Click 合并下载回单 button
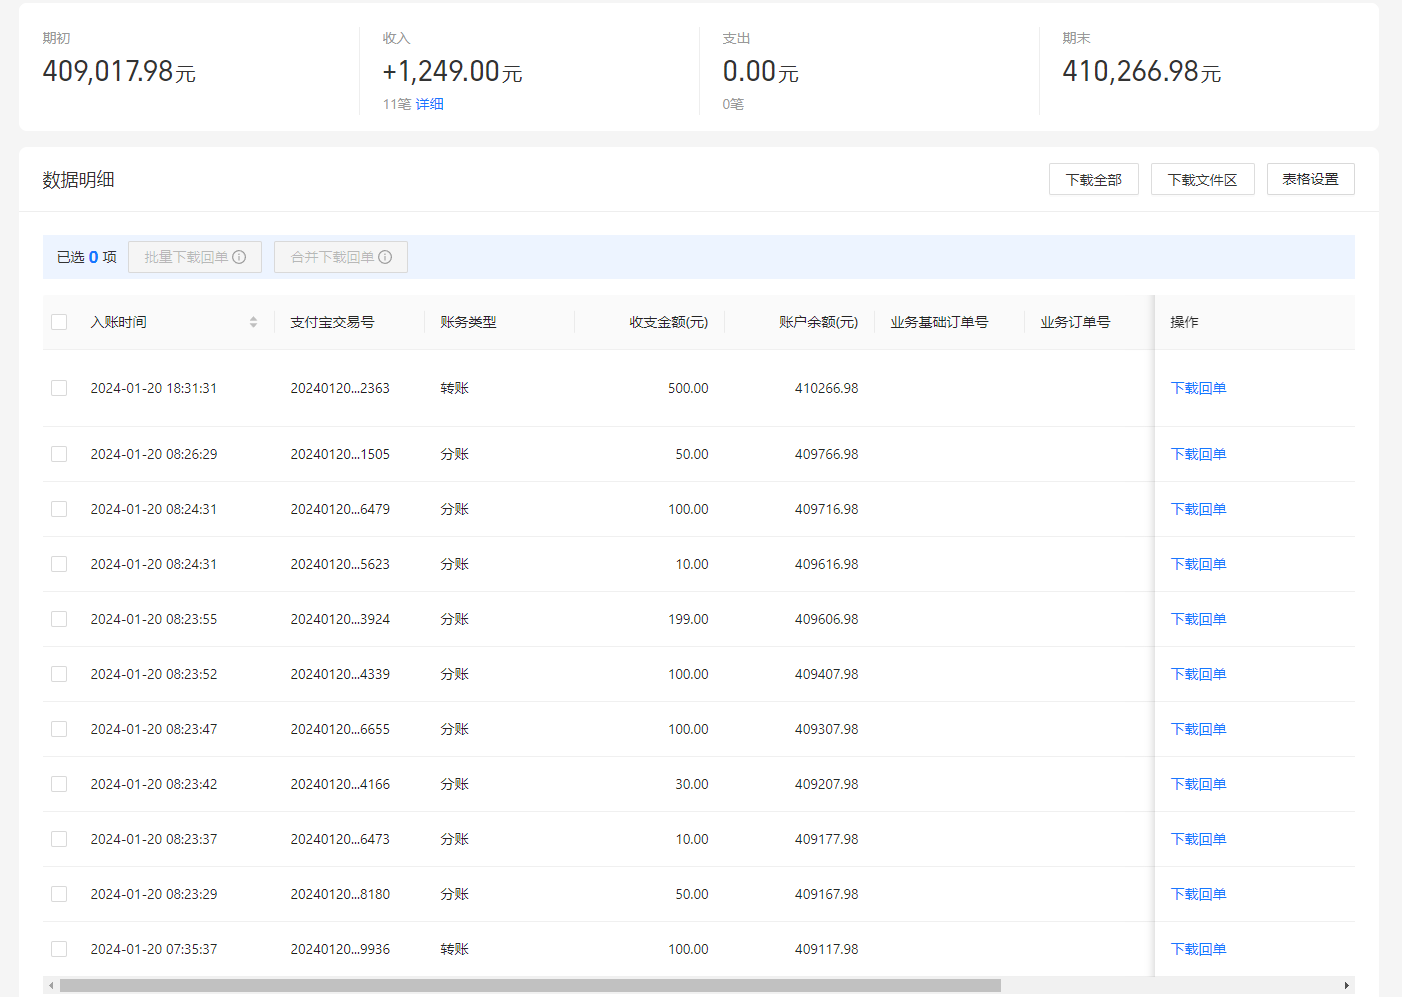1402x997 pixels. pyautogui.click(x=341, y=257)
